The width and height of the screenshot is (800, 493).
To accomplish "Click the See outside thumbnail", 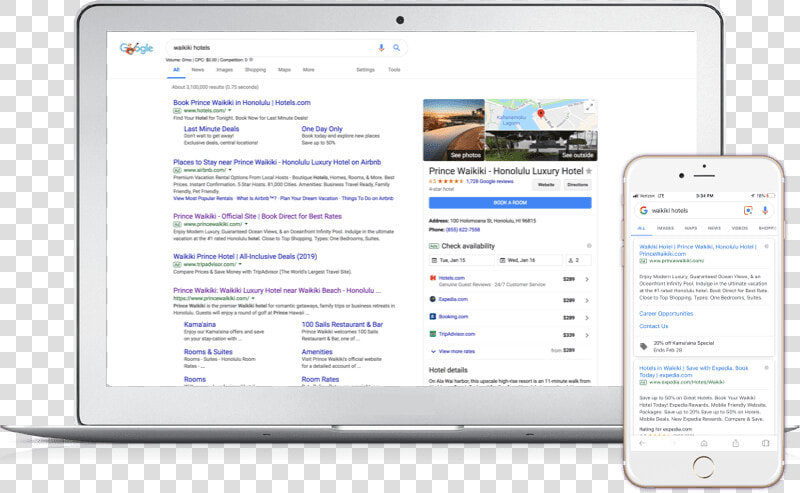I will coord(541,146).
